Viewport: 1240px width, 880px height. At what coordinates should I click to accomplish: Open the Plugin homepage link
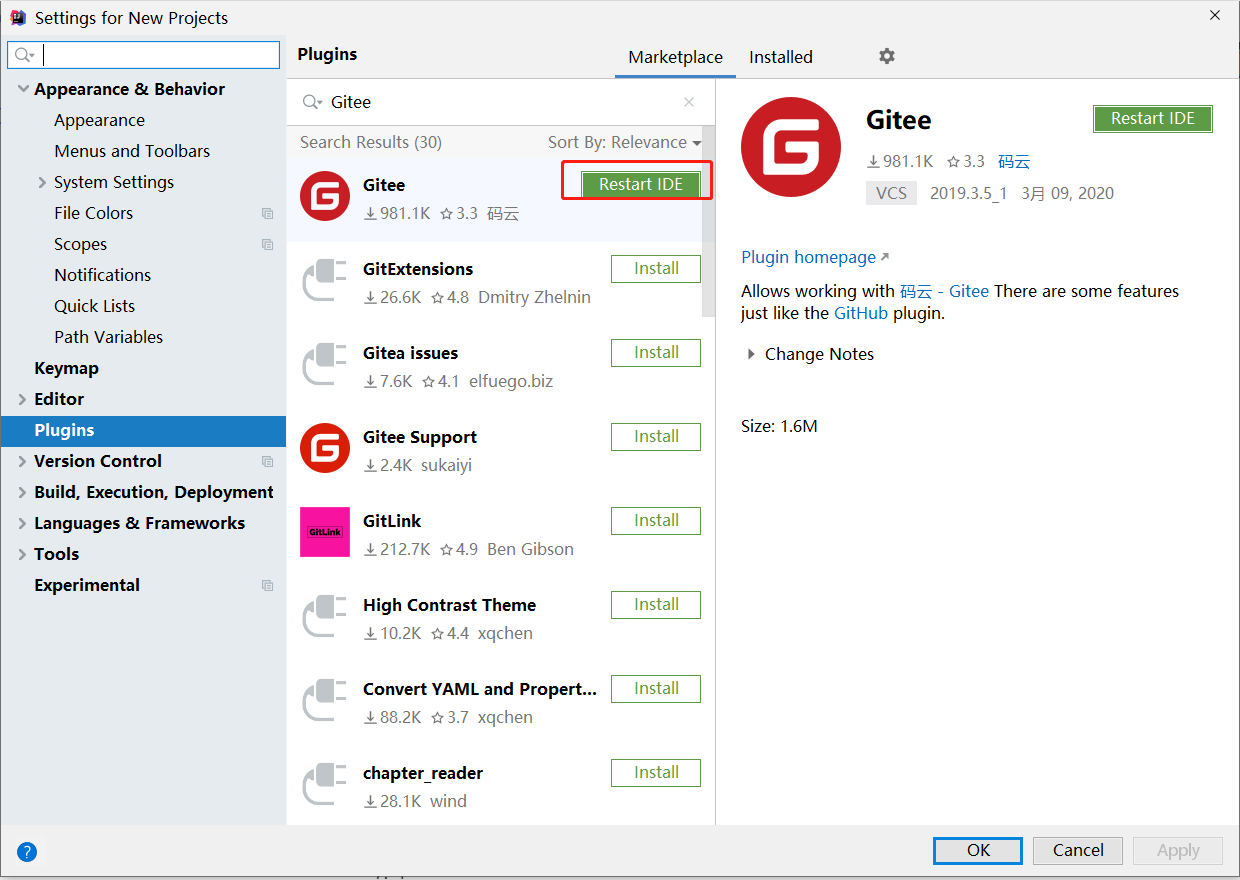[x=815, y=257]
